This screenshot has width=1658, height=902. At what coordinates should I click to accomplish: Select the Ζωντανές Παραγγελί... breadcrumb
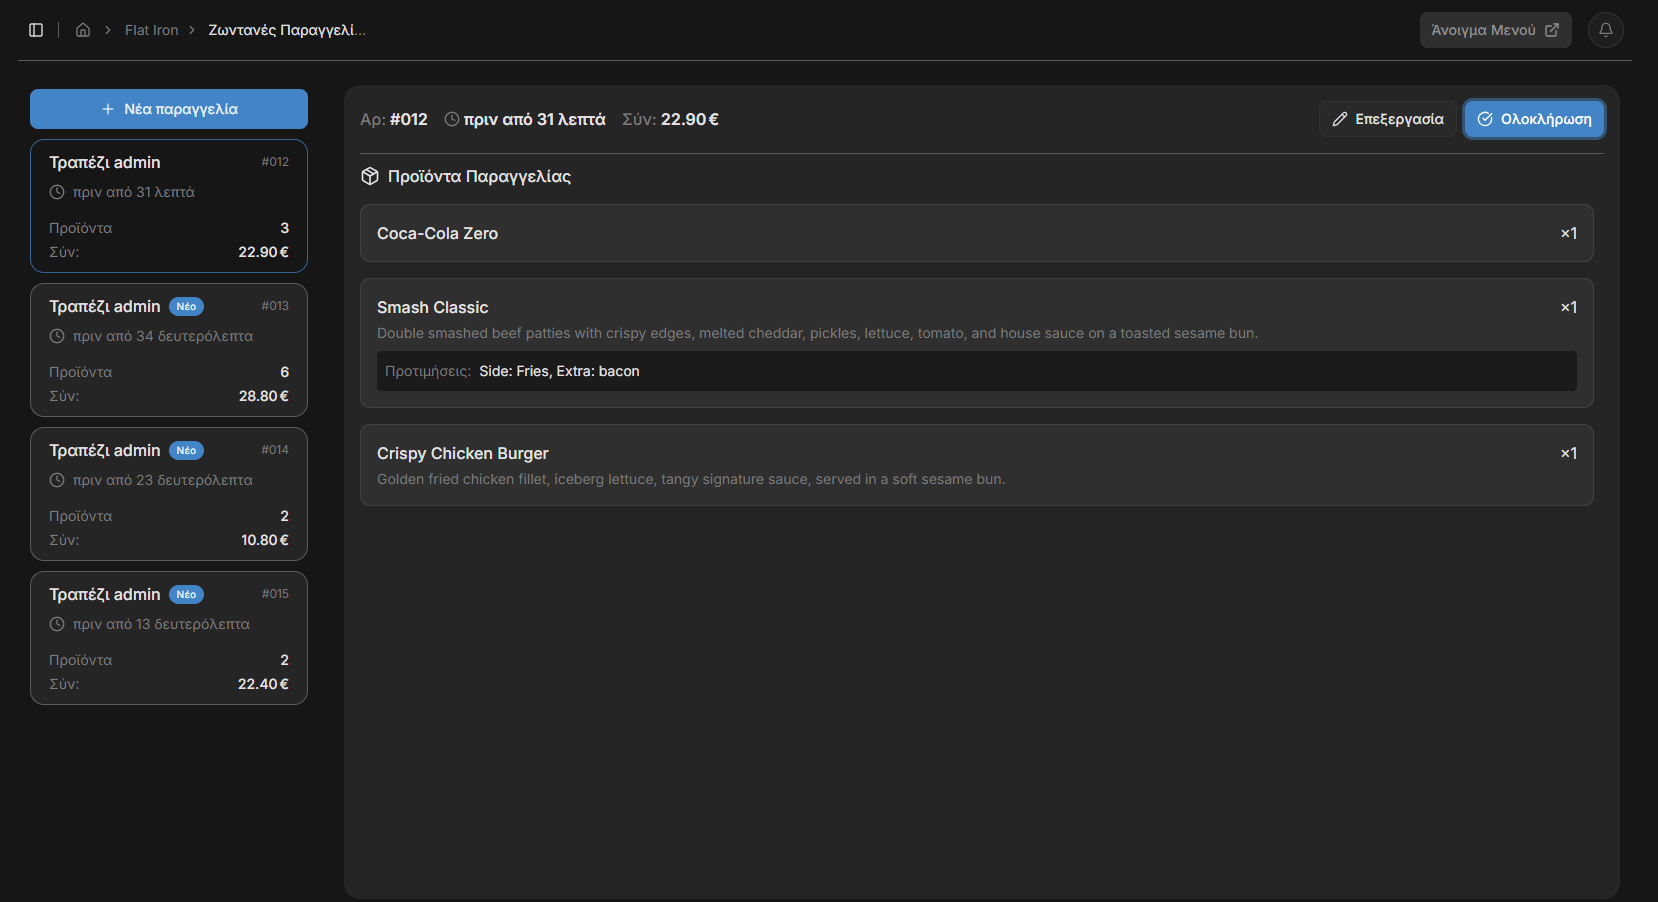(287, 30)
